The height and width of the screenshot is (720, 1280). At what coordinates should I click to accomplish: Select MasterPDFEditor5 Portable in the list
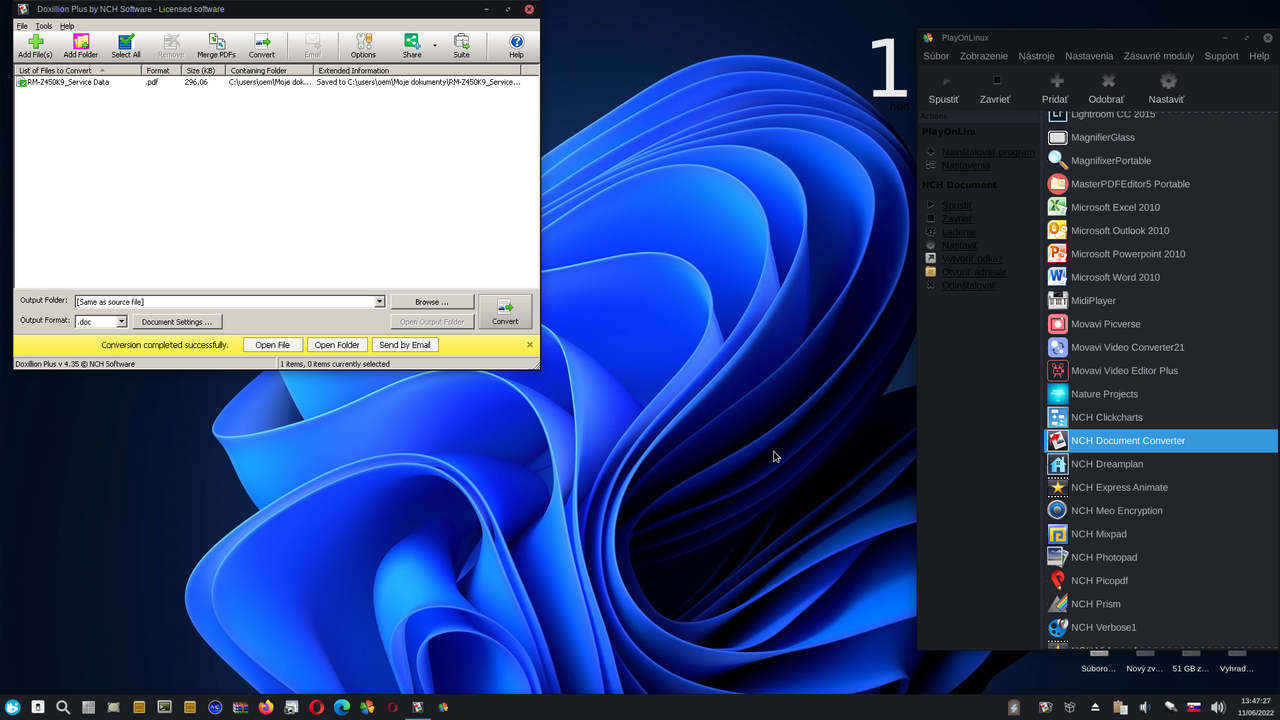point(1161,184)
